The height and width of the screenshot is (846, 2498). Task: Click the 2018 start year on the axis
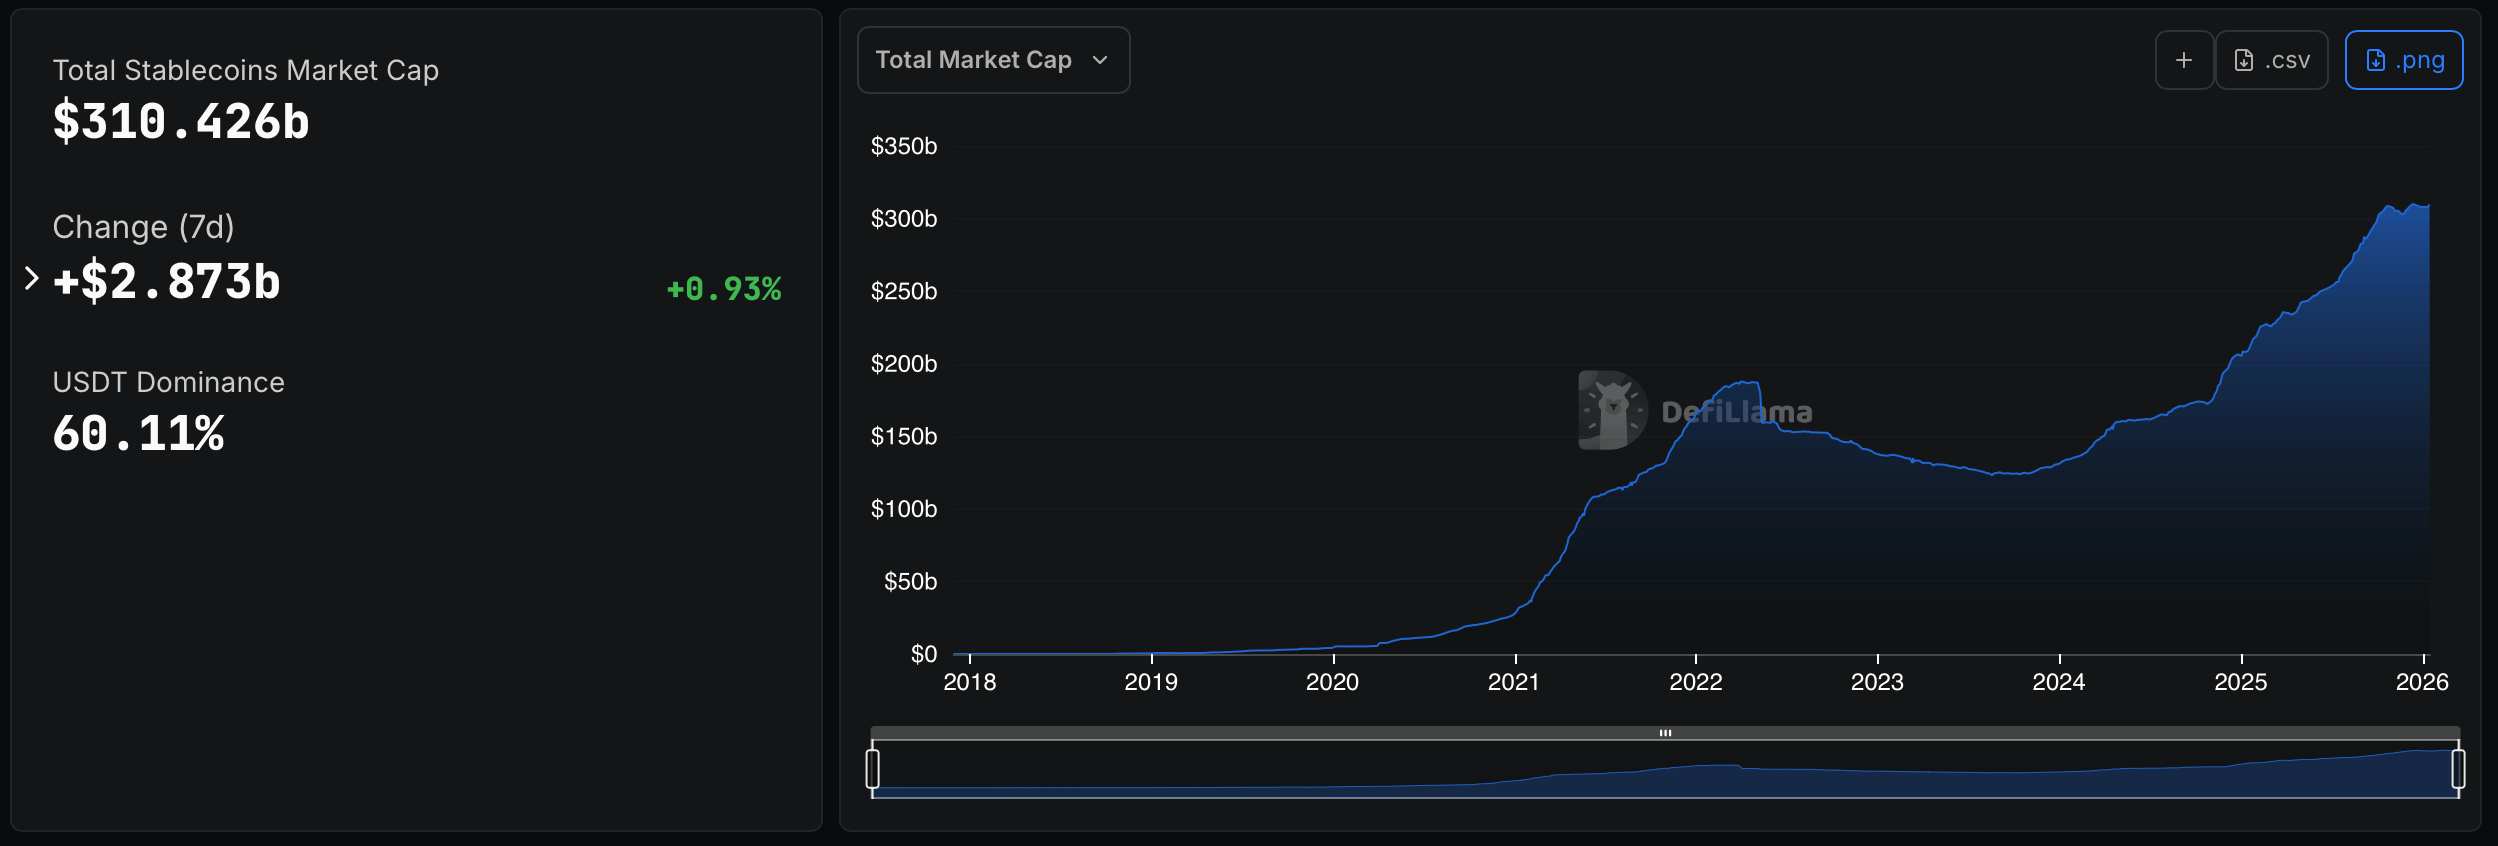969,682
